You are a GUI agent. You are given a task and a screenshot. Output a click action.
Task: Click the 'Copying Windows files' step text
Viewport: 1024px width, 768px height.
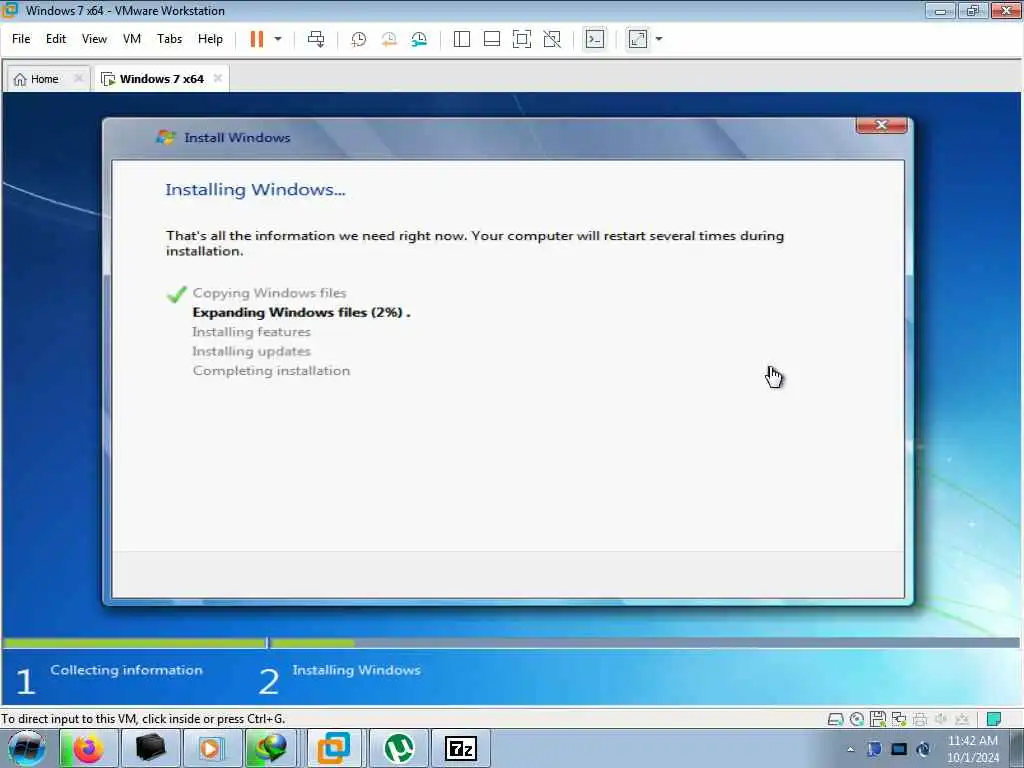coord(269,293)
